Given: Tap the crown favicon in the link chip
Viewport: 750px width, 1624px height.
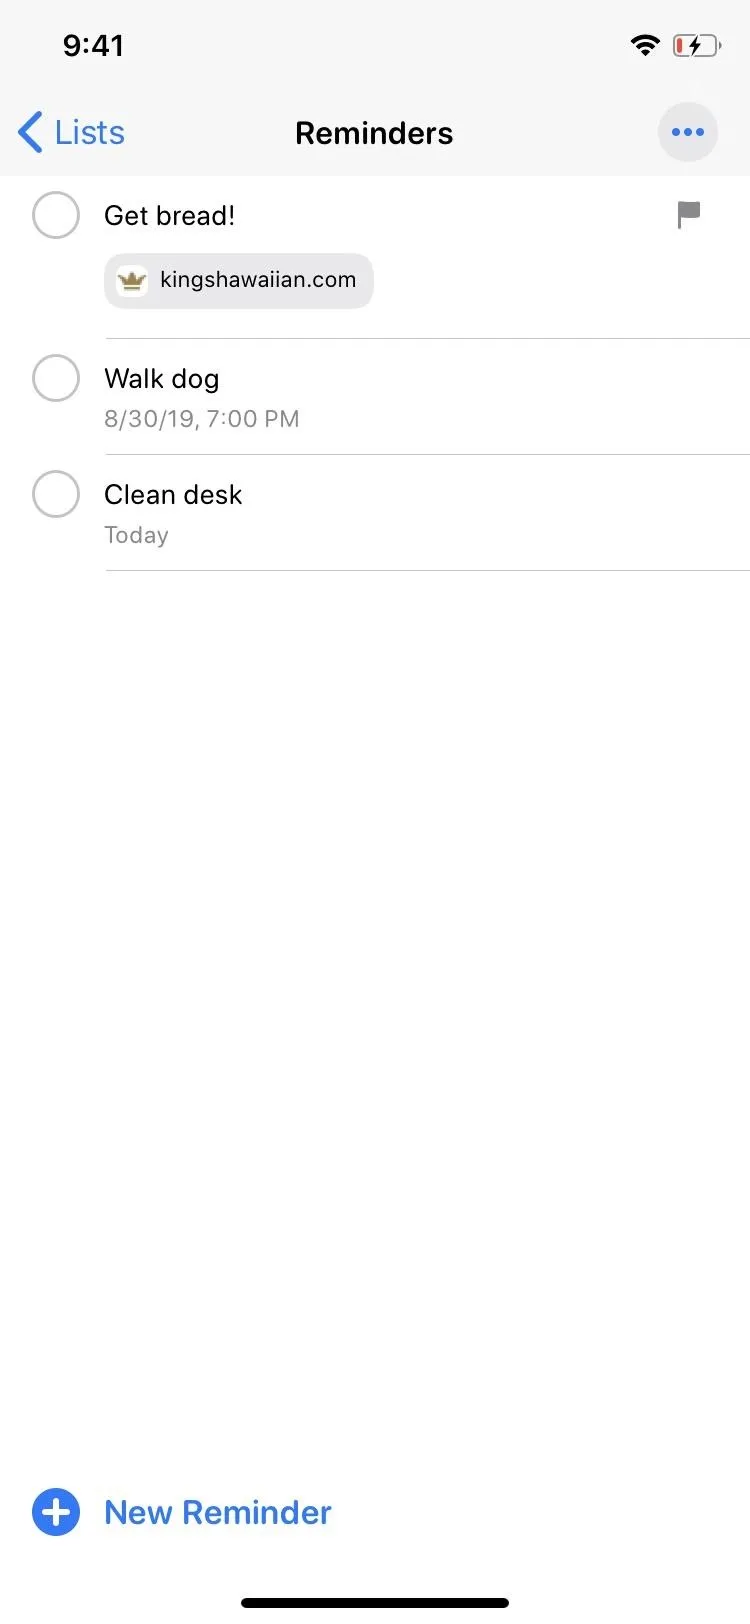Looking at the screenshot, I should pyautogui.click(x=132, y=281).
